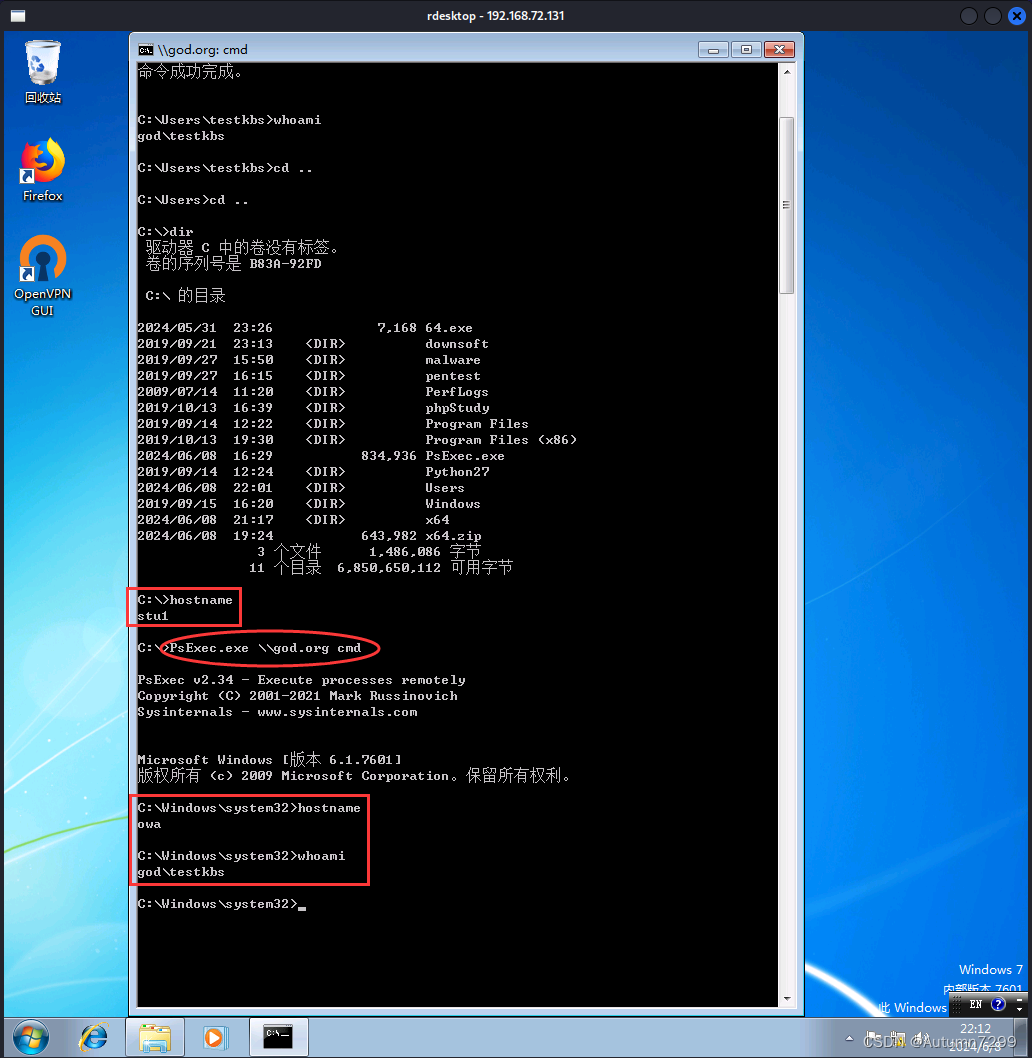
Task: Launch Internet Explorer from the taskbar
Action: tap(94, 1037)
